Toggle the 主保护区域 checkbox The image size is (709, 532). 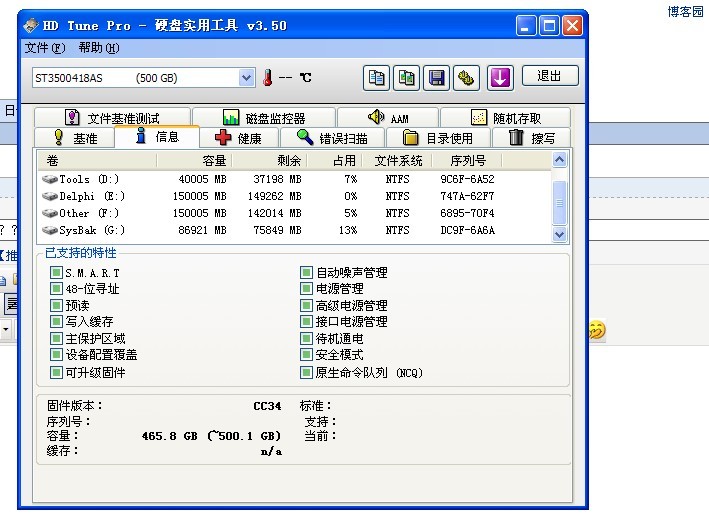[56, 339]
